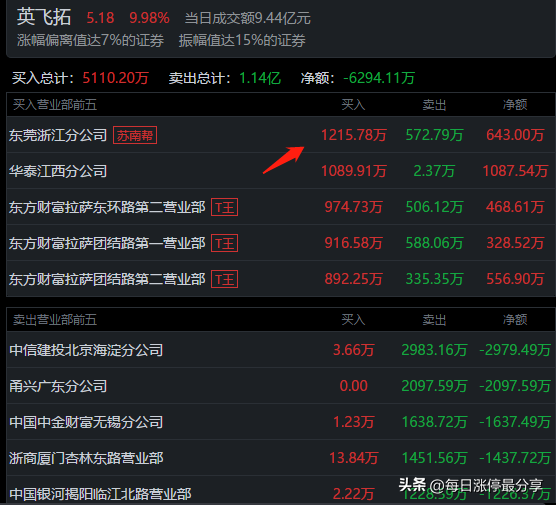
Task: Click net amount 556.90万
Action: (x=515, y=279)
